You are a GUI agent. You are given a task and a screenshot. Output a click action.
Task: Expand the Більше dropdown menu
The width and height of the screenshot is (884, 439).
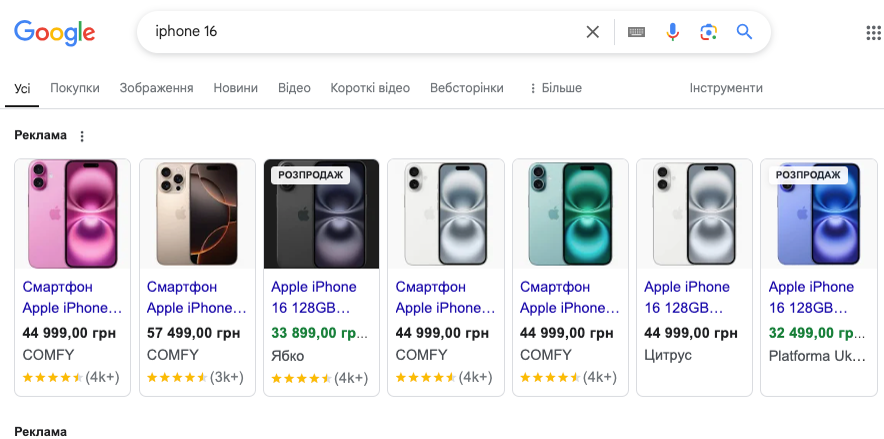[555, 88]
